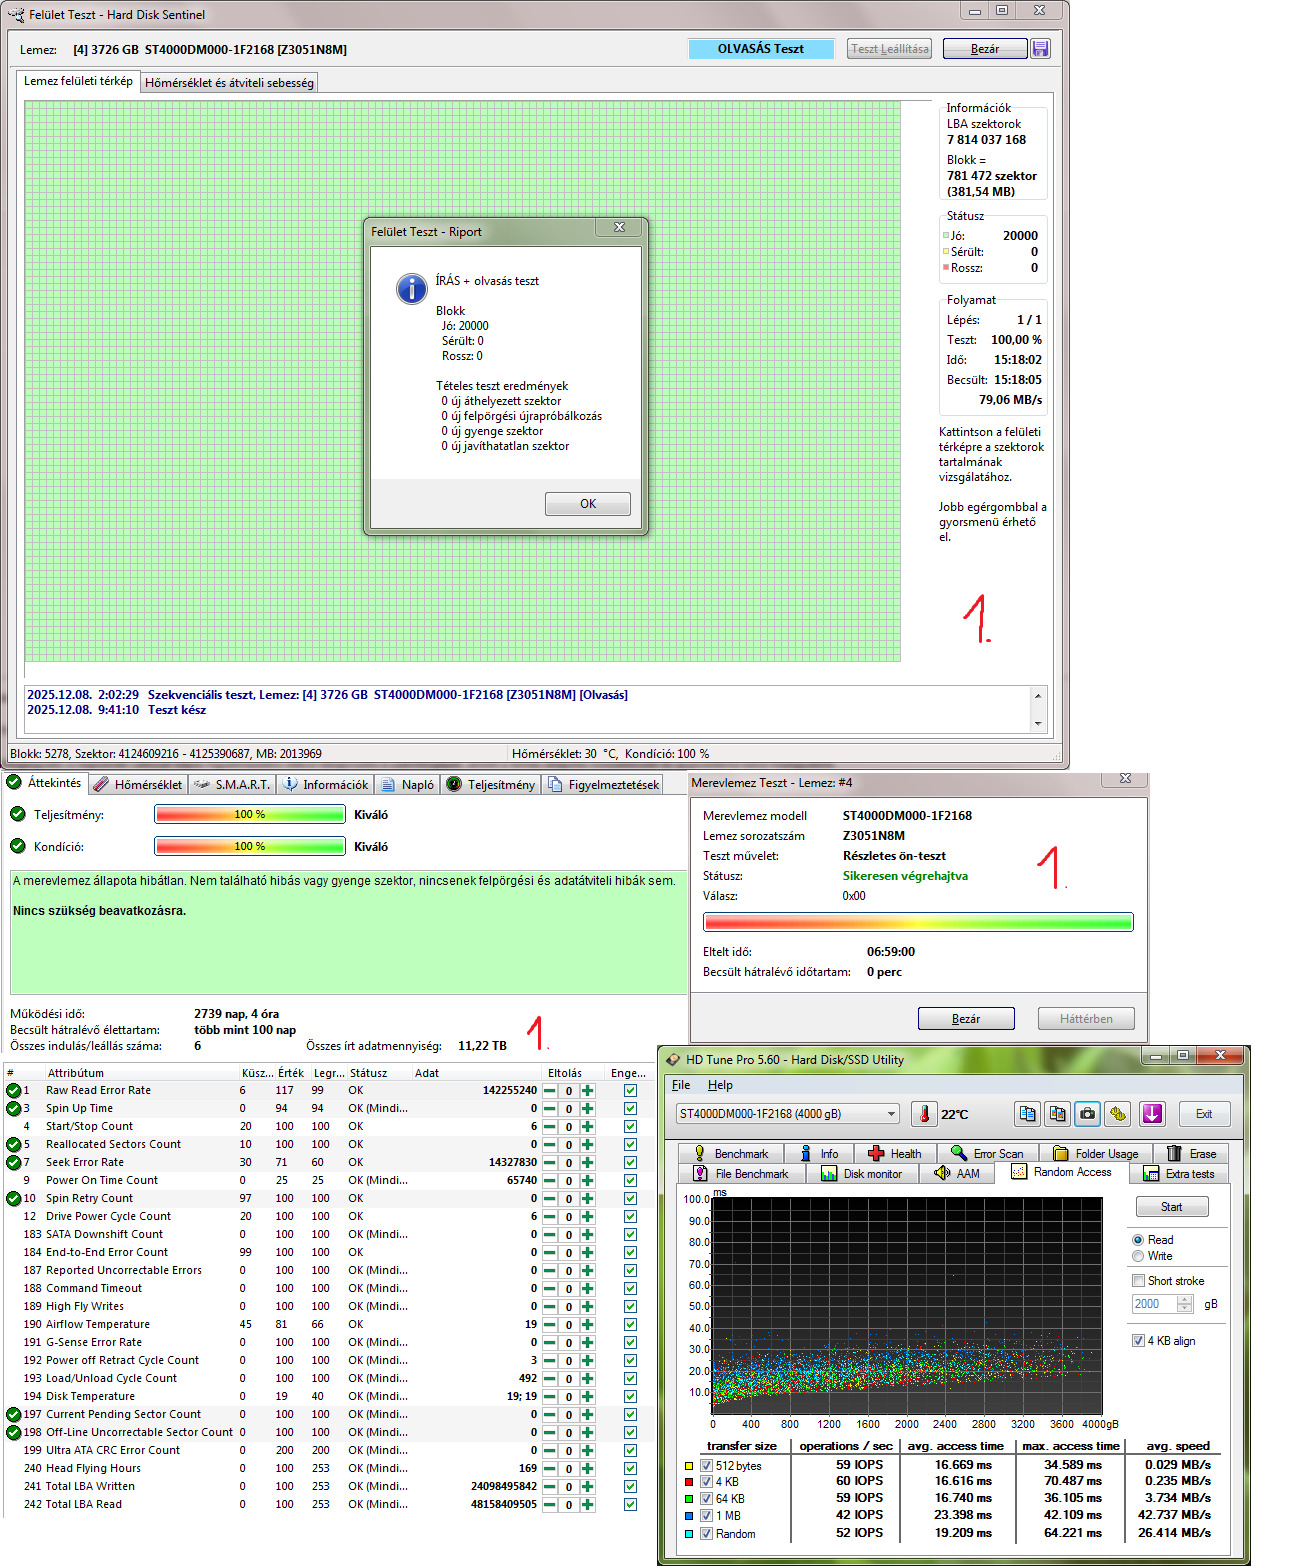Open HD Tune Erase tab
The image size is (1290, 1568).
1190,1153
